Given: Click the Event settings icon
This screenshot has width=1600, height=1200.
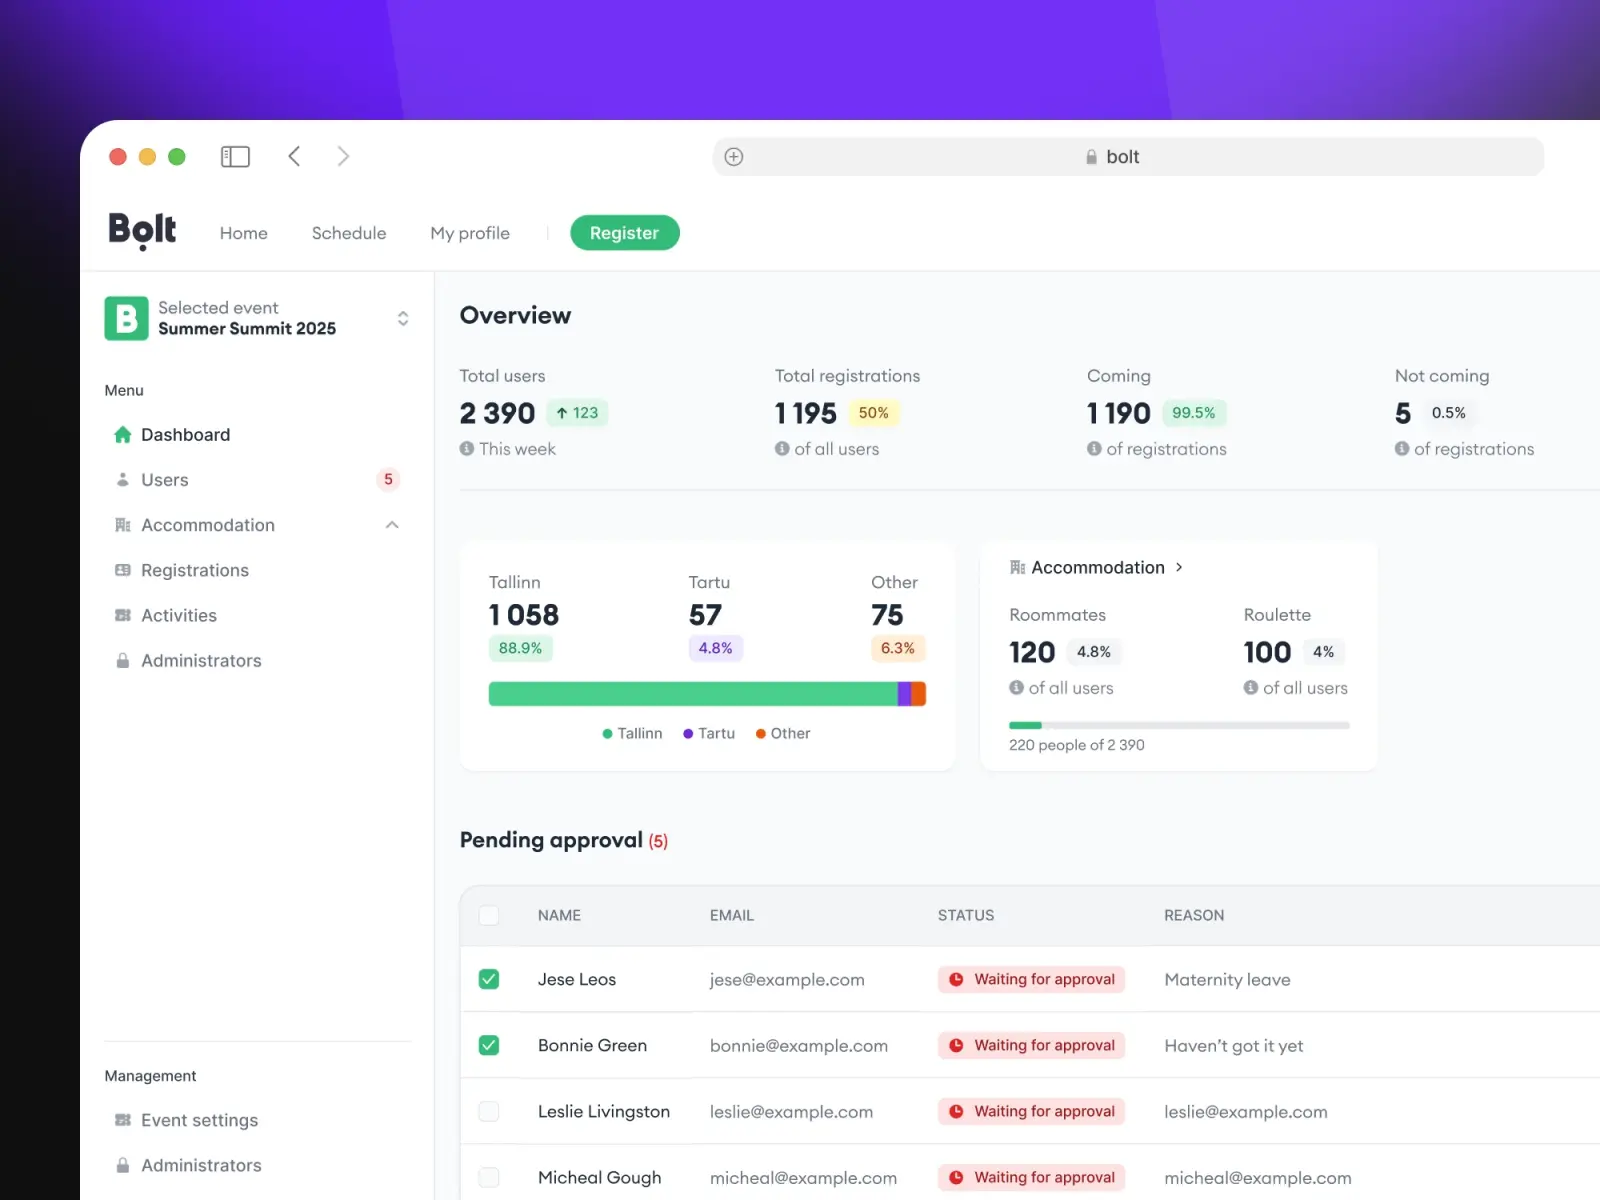Looking at the screenshot, I should tap(123, 1120).
